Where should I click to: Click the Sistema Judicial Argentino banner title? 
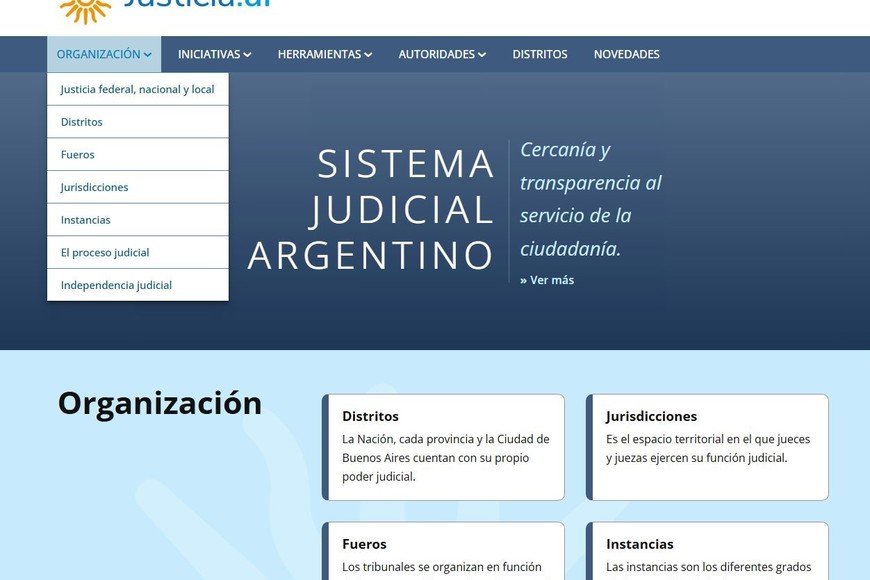(x=372, y=209)
